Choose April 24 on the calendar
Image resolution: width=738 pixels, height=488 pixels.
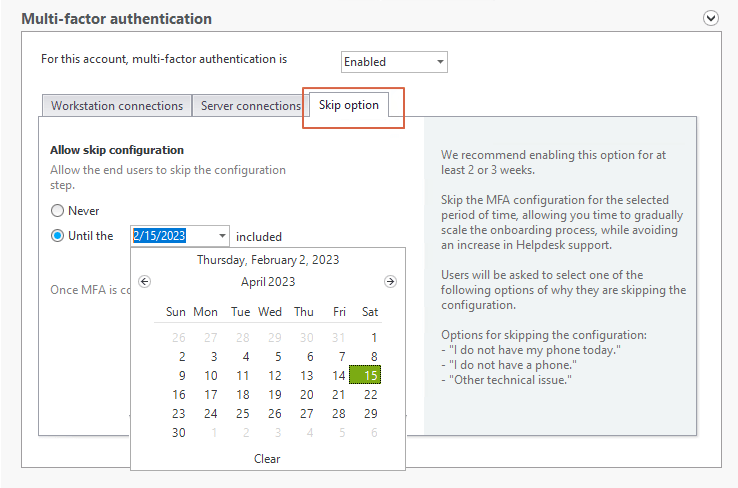pyautogui.click(x=210, y=414)
